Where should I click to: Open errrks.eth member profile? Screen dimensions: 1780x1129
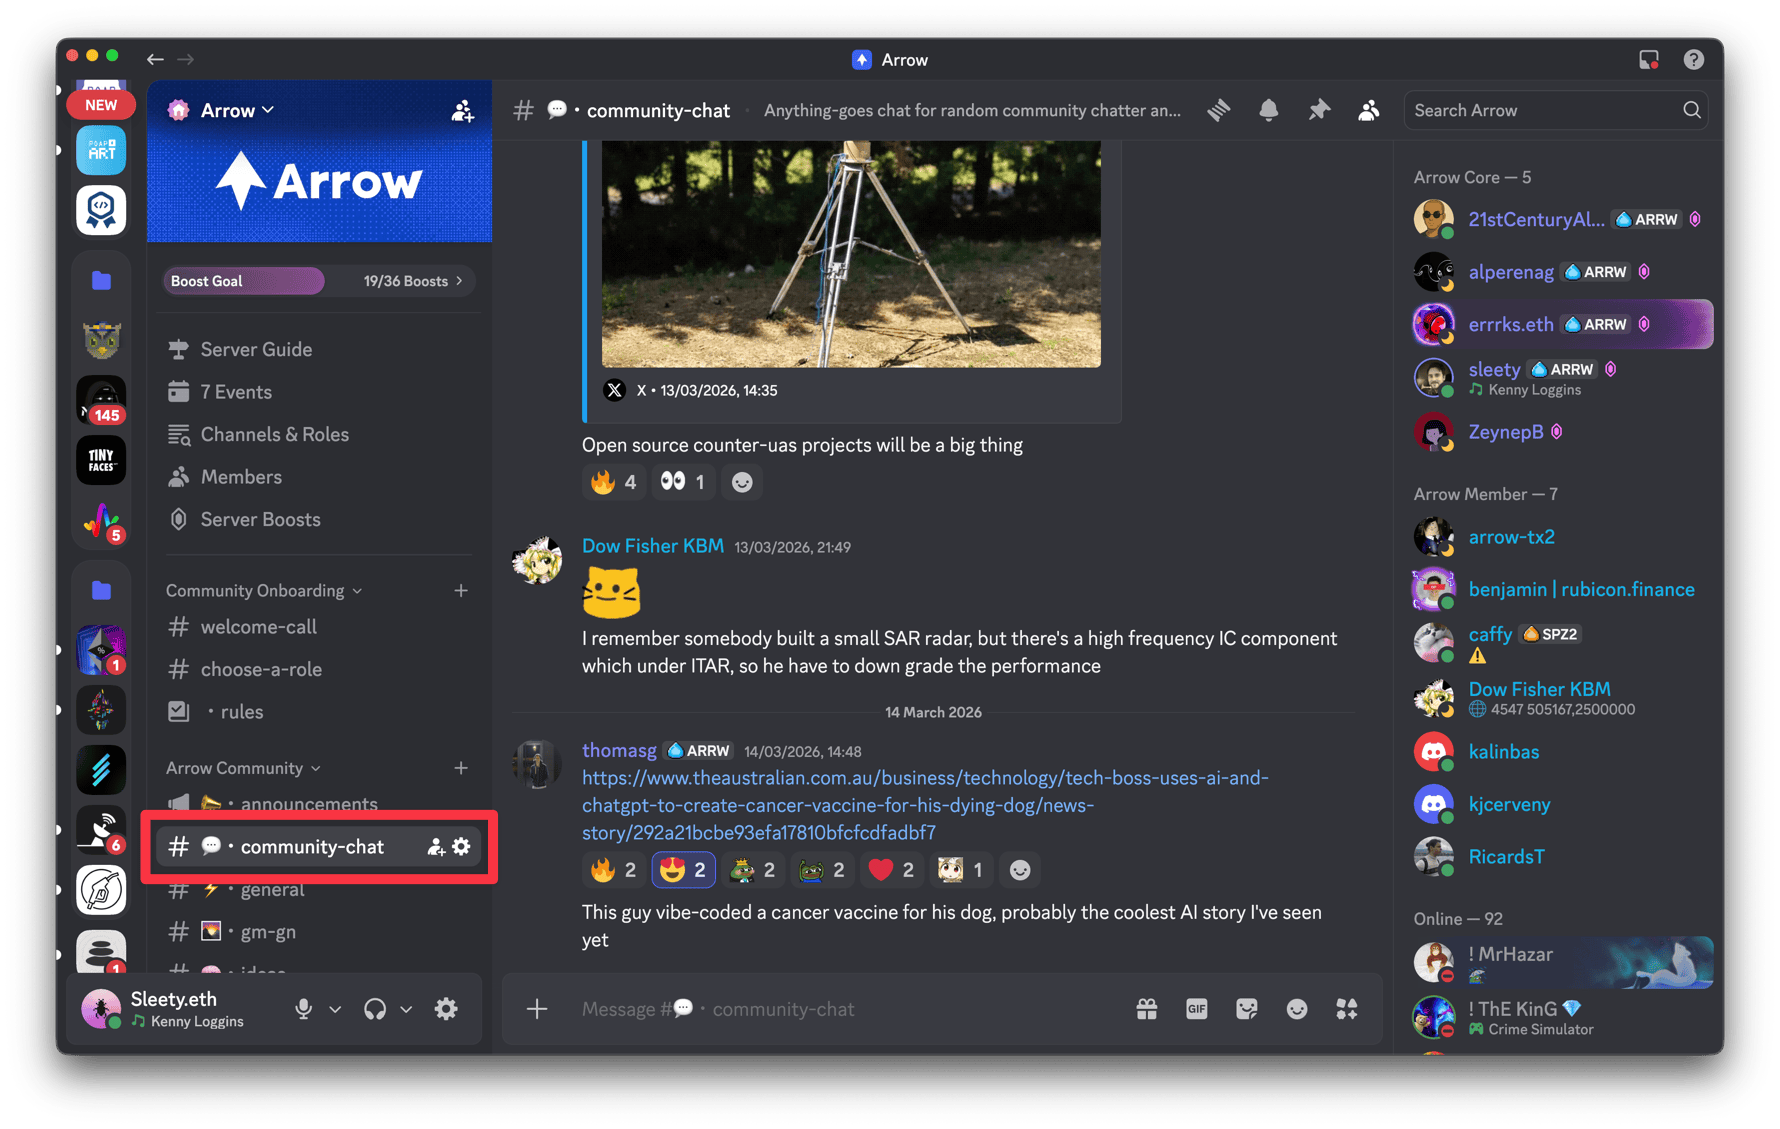coord(1562,324)
